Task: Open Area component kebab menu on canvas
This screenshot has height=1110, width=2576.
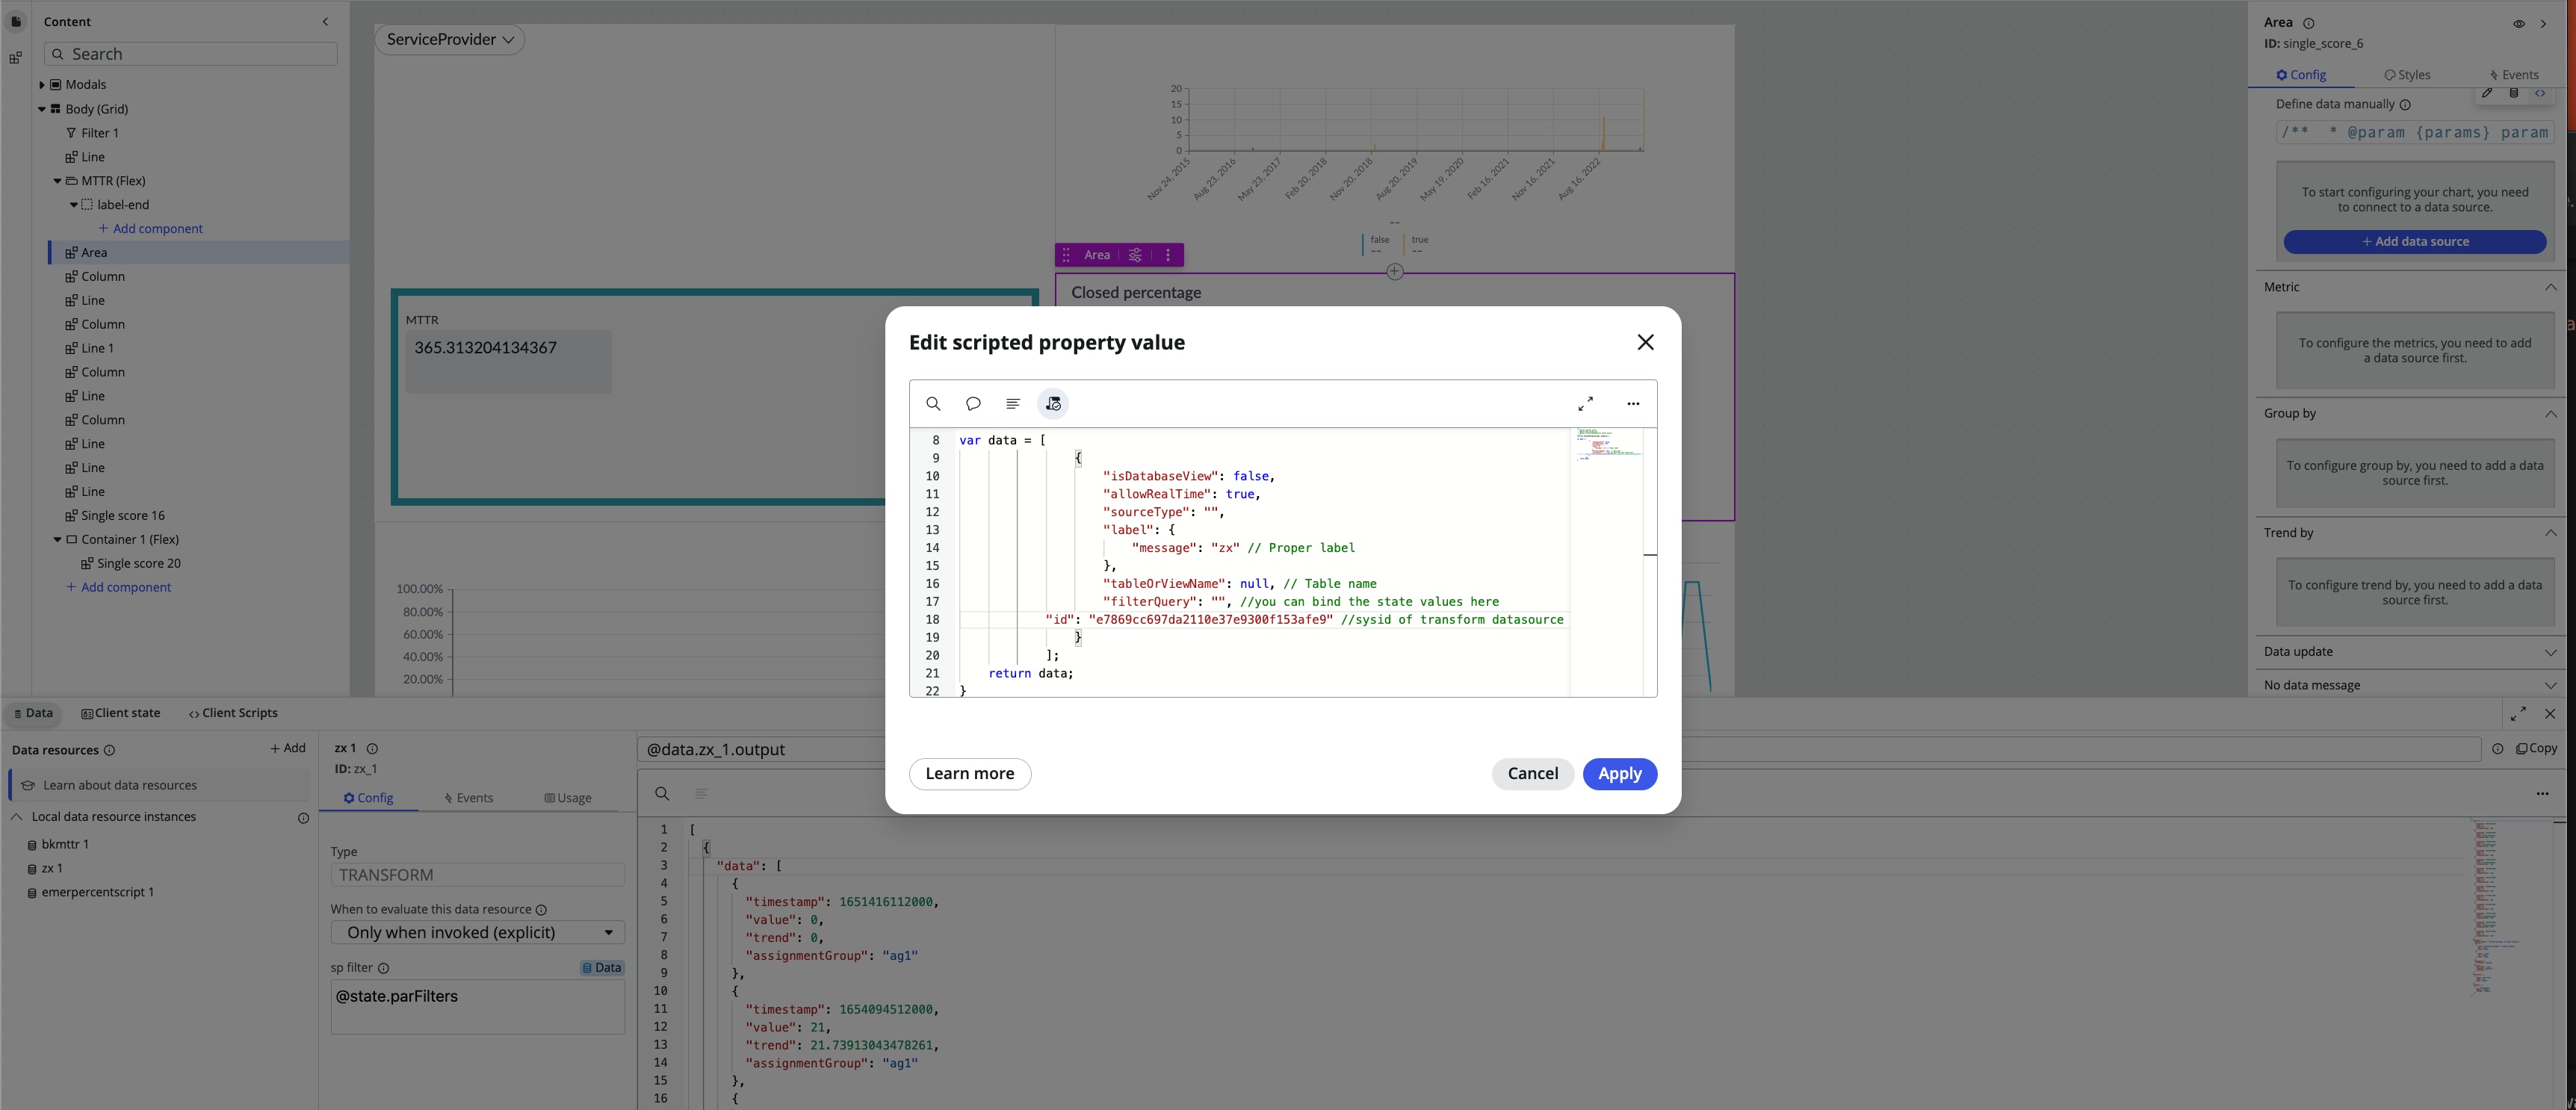Action: click(x=1167, y=255)
